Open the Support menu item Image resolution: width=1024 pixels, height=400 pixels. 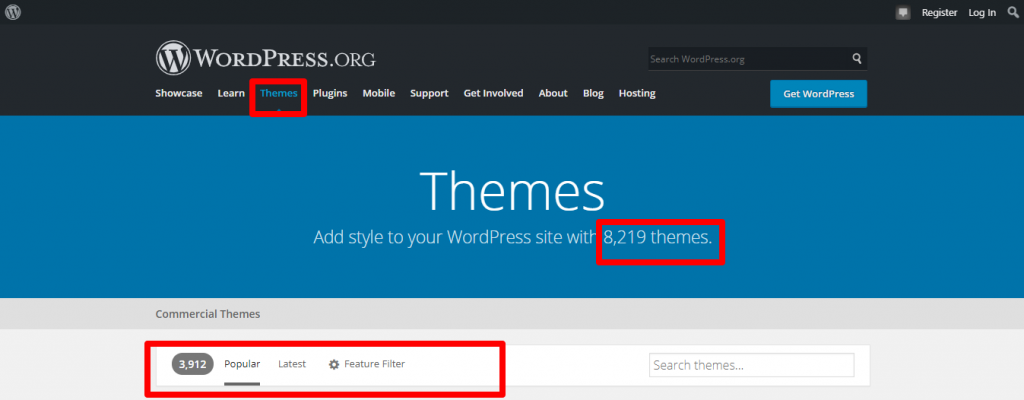point(429,93)
